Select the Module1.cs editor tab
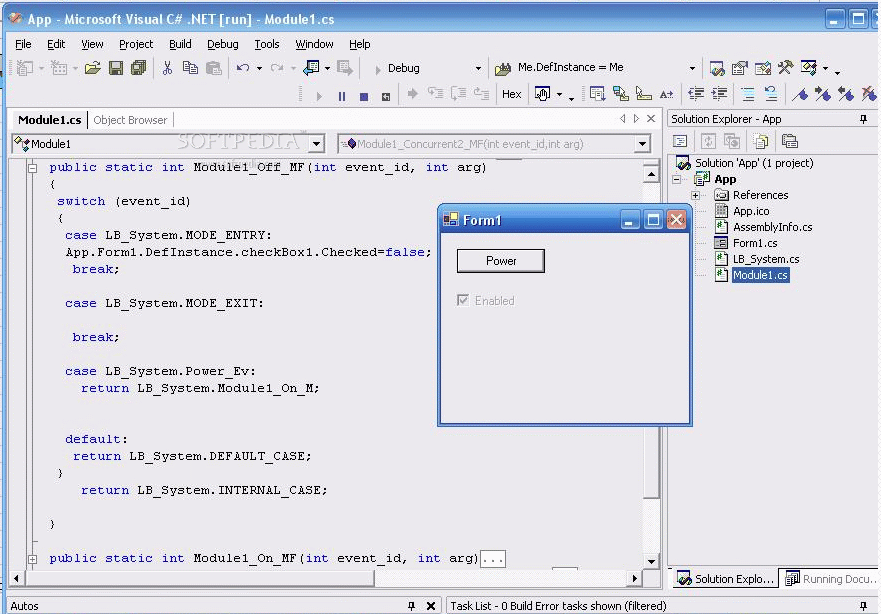The height and width of the screenshot is (614, 881). [49, 120]
